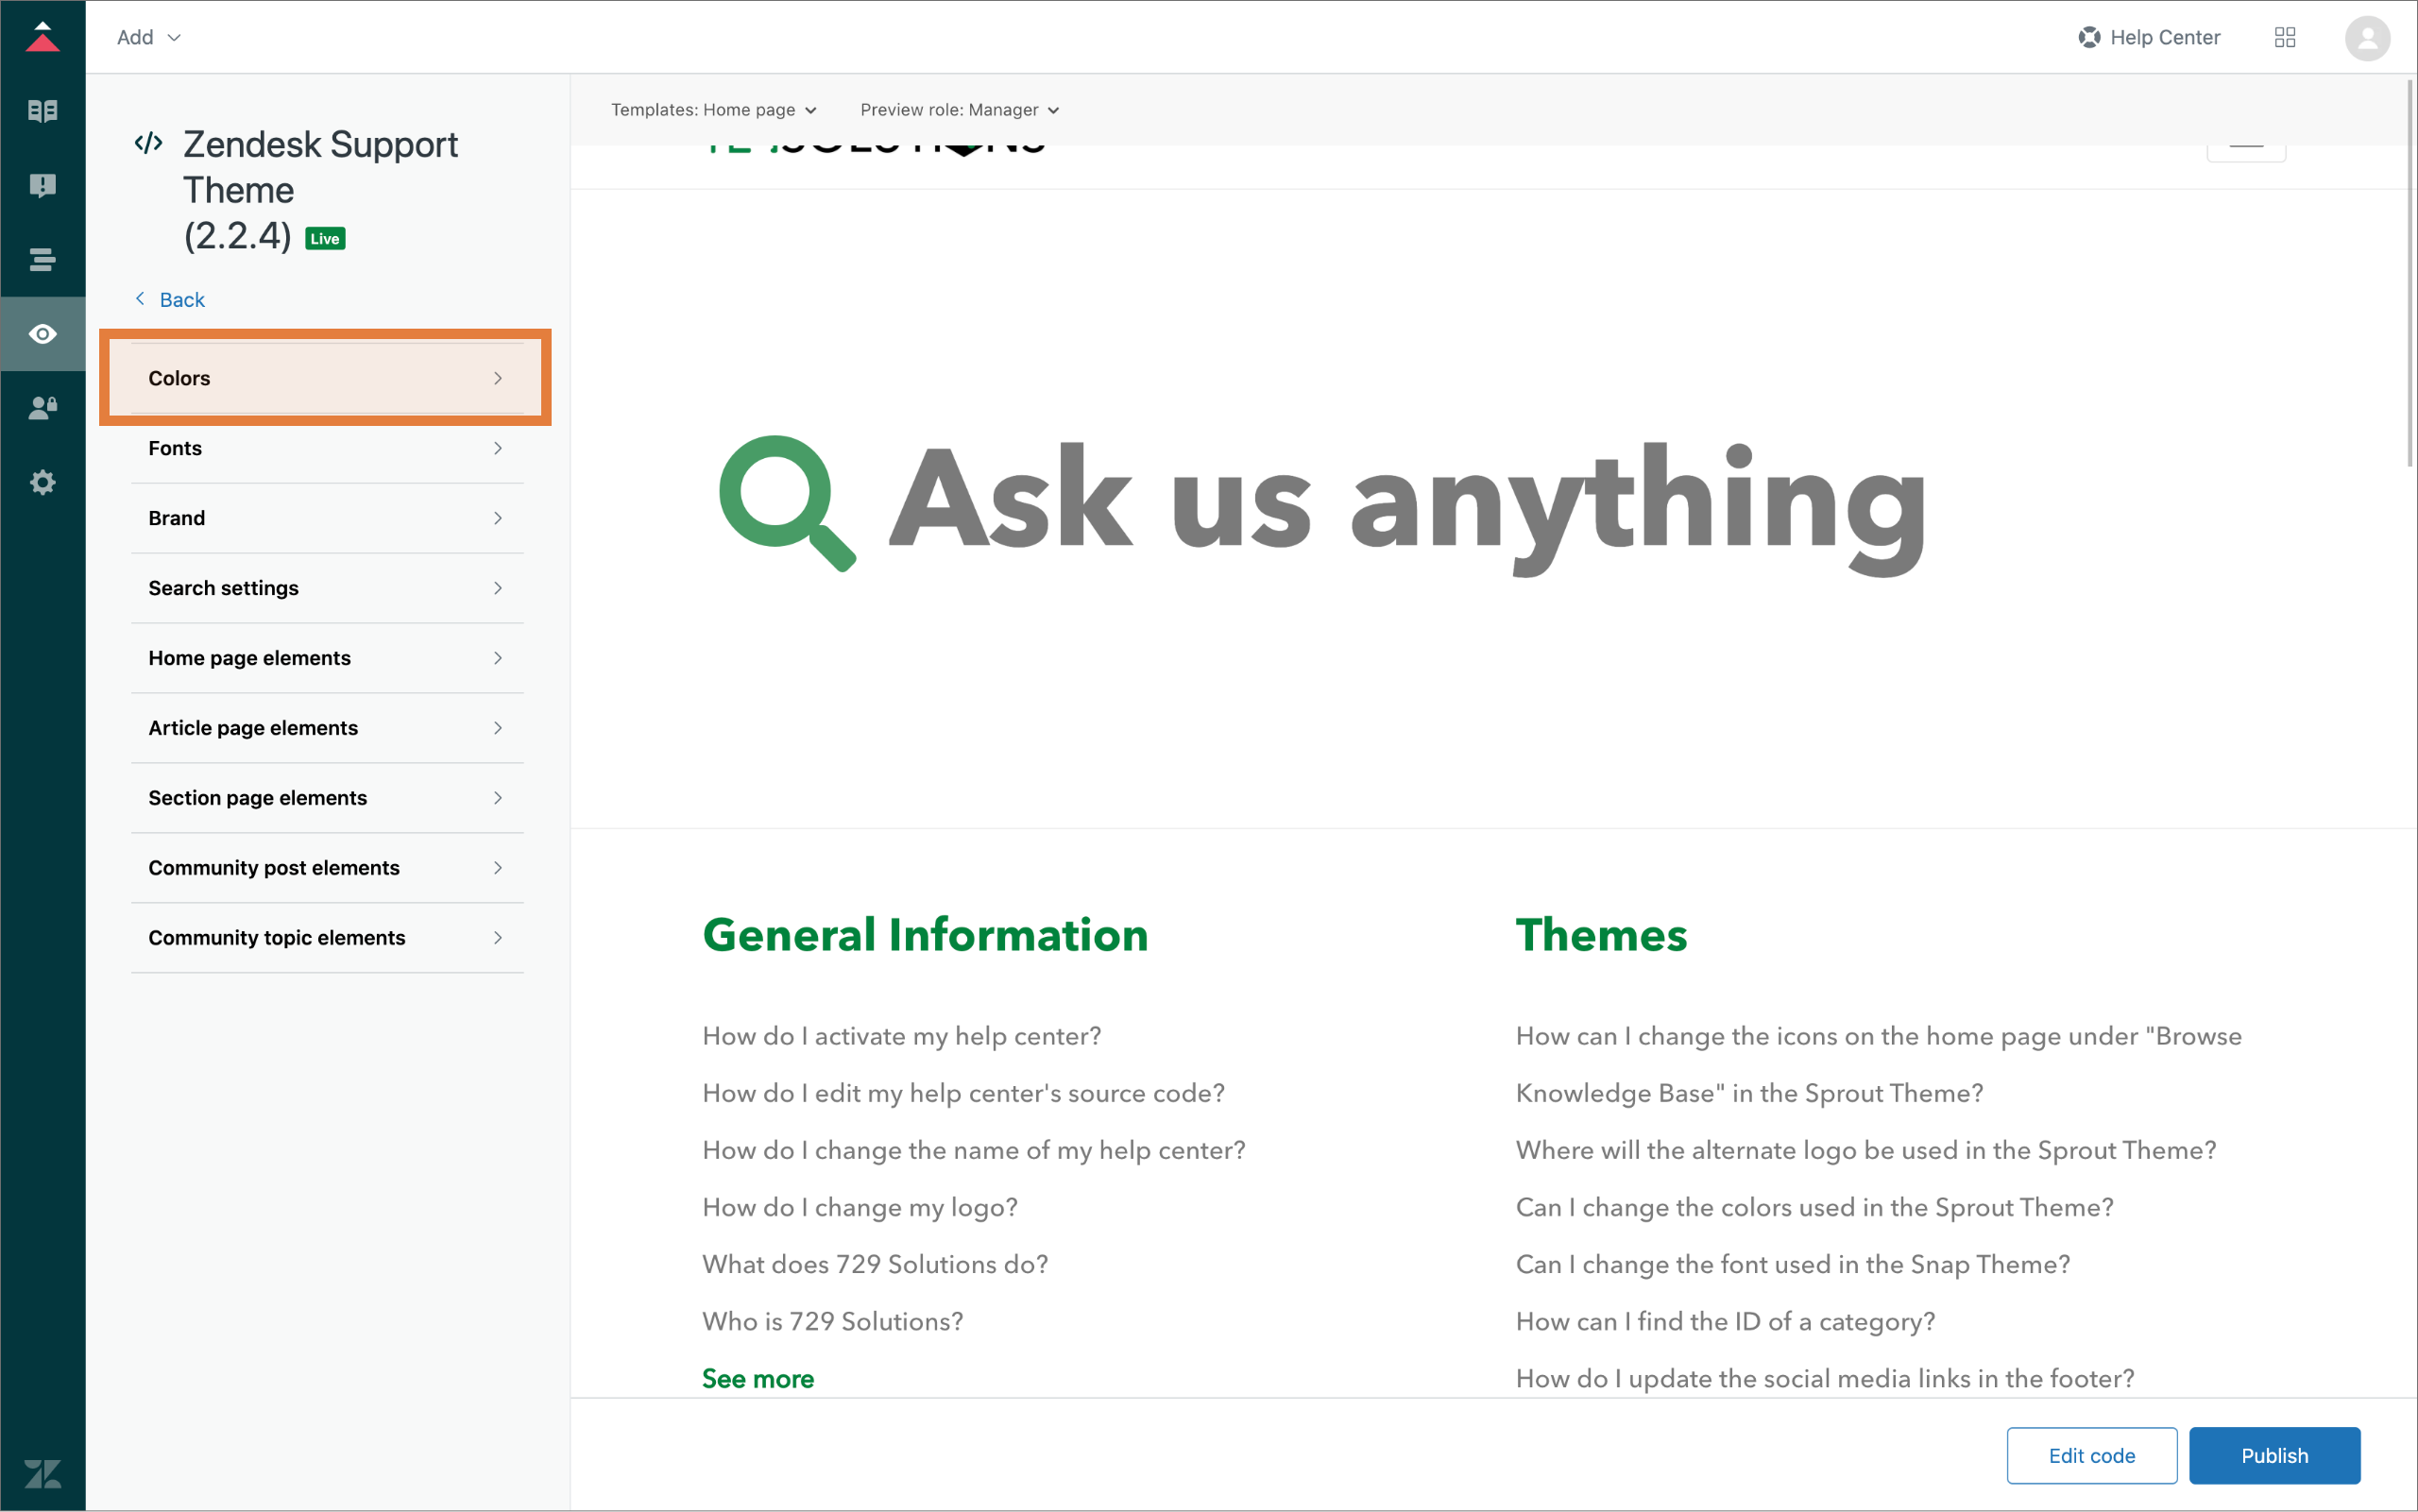Change the Preview role: Manager dropdown
Screen dimensions: 2418x1512
tap(959, 110)
